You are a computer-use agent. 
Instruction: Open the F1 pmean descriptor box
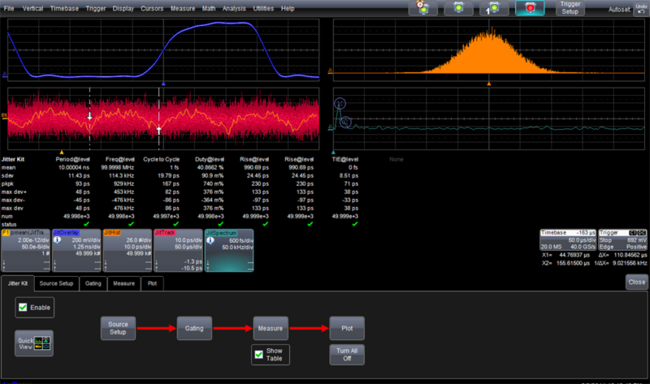coord(26,250)
